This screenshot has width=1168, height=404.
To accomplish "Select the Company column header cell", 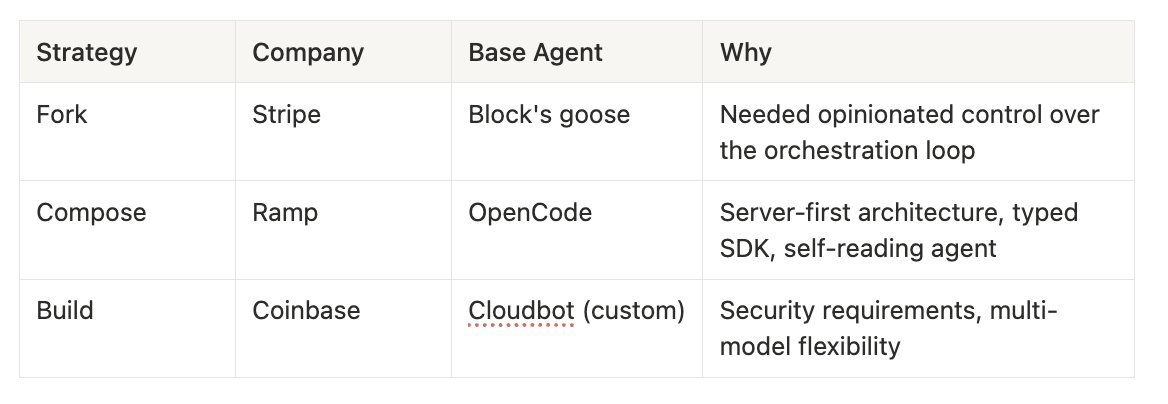I will [343, 52].
